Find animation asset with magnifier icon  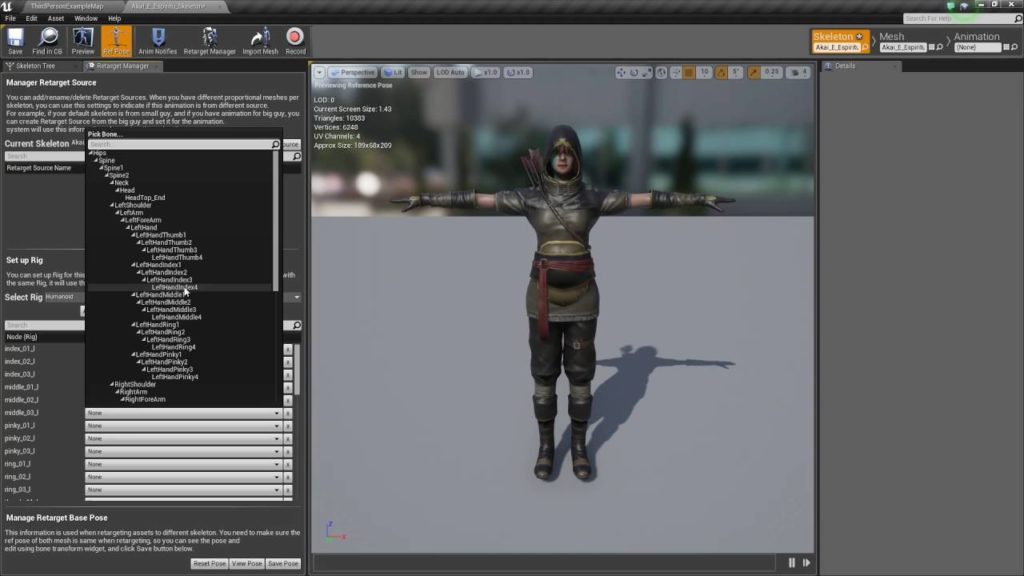click(x=1014, y=47)
